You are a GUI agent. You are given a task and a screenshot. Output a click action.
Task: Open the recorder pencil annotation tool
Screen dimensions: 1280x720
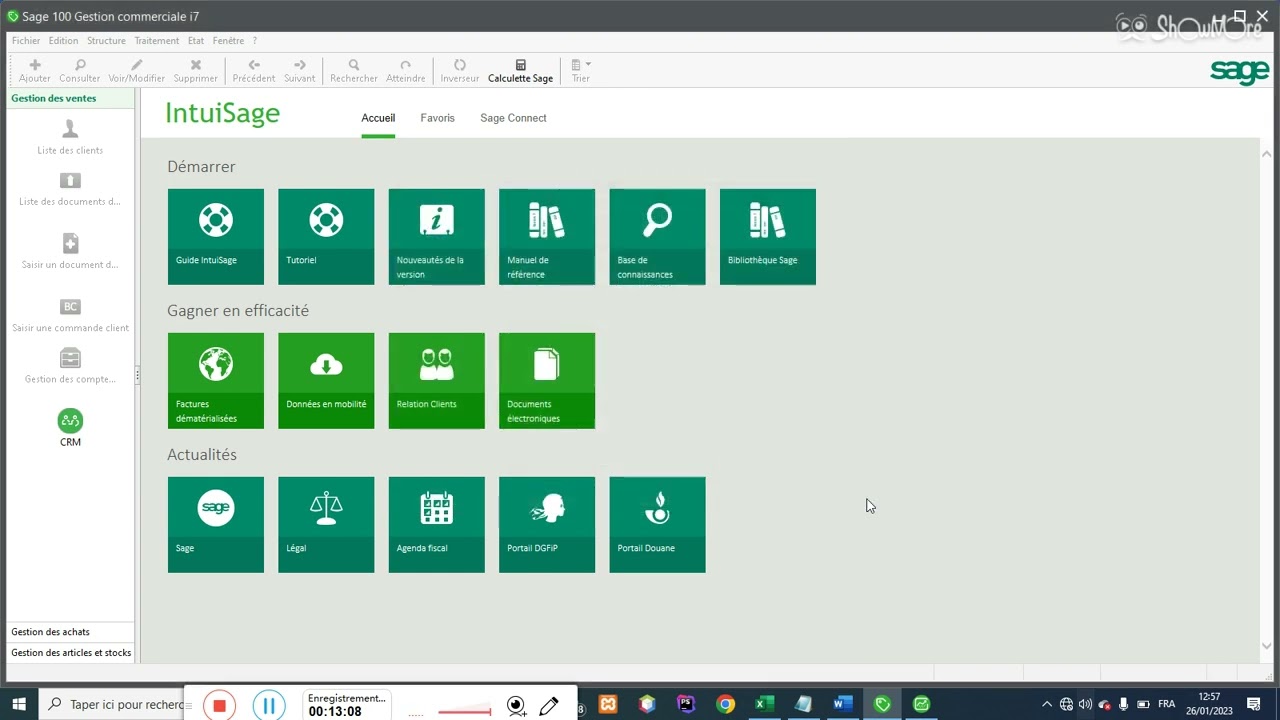[x=549, y=706]
